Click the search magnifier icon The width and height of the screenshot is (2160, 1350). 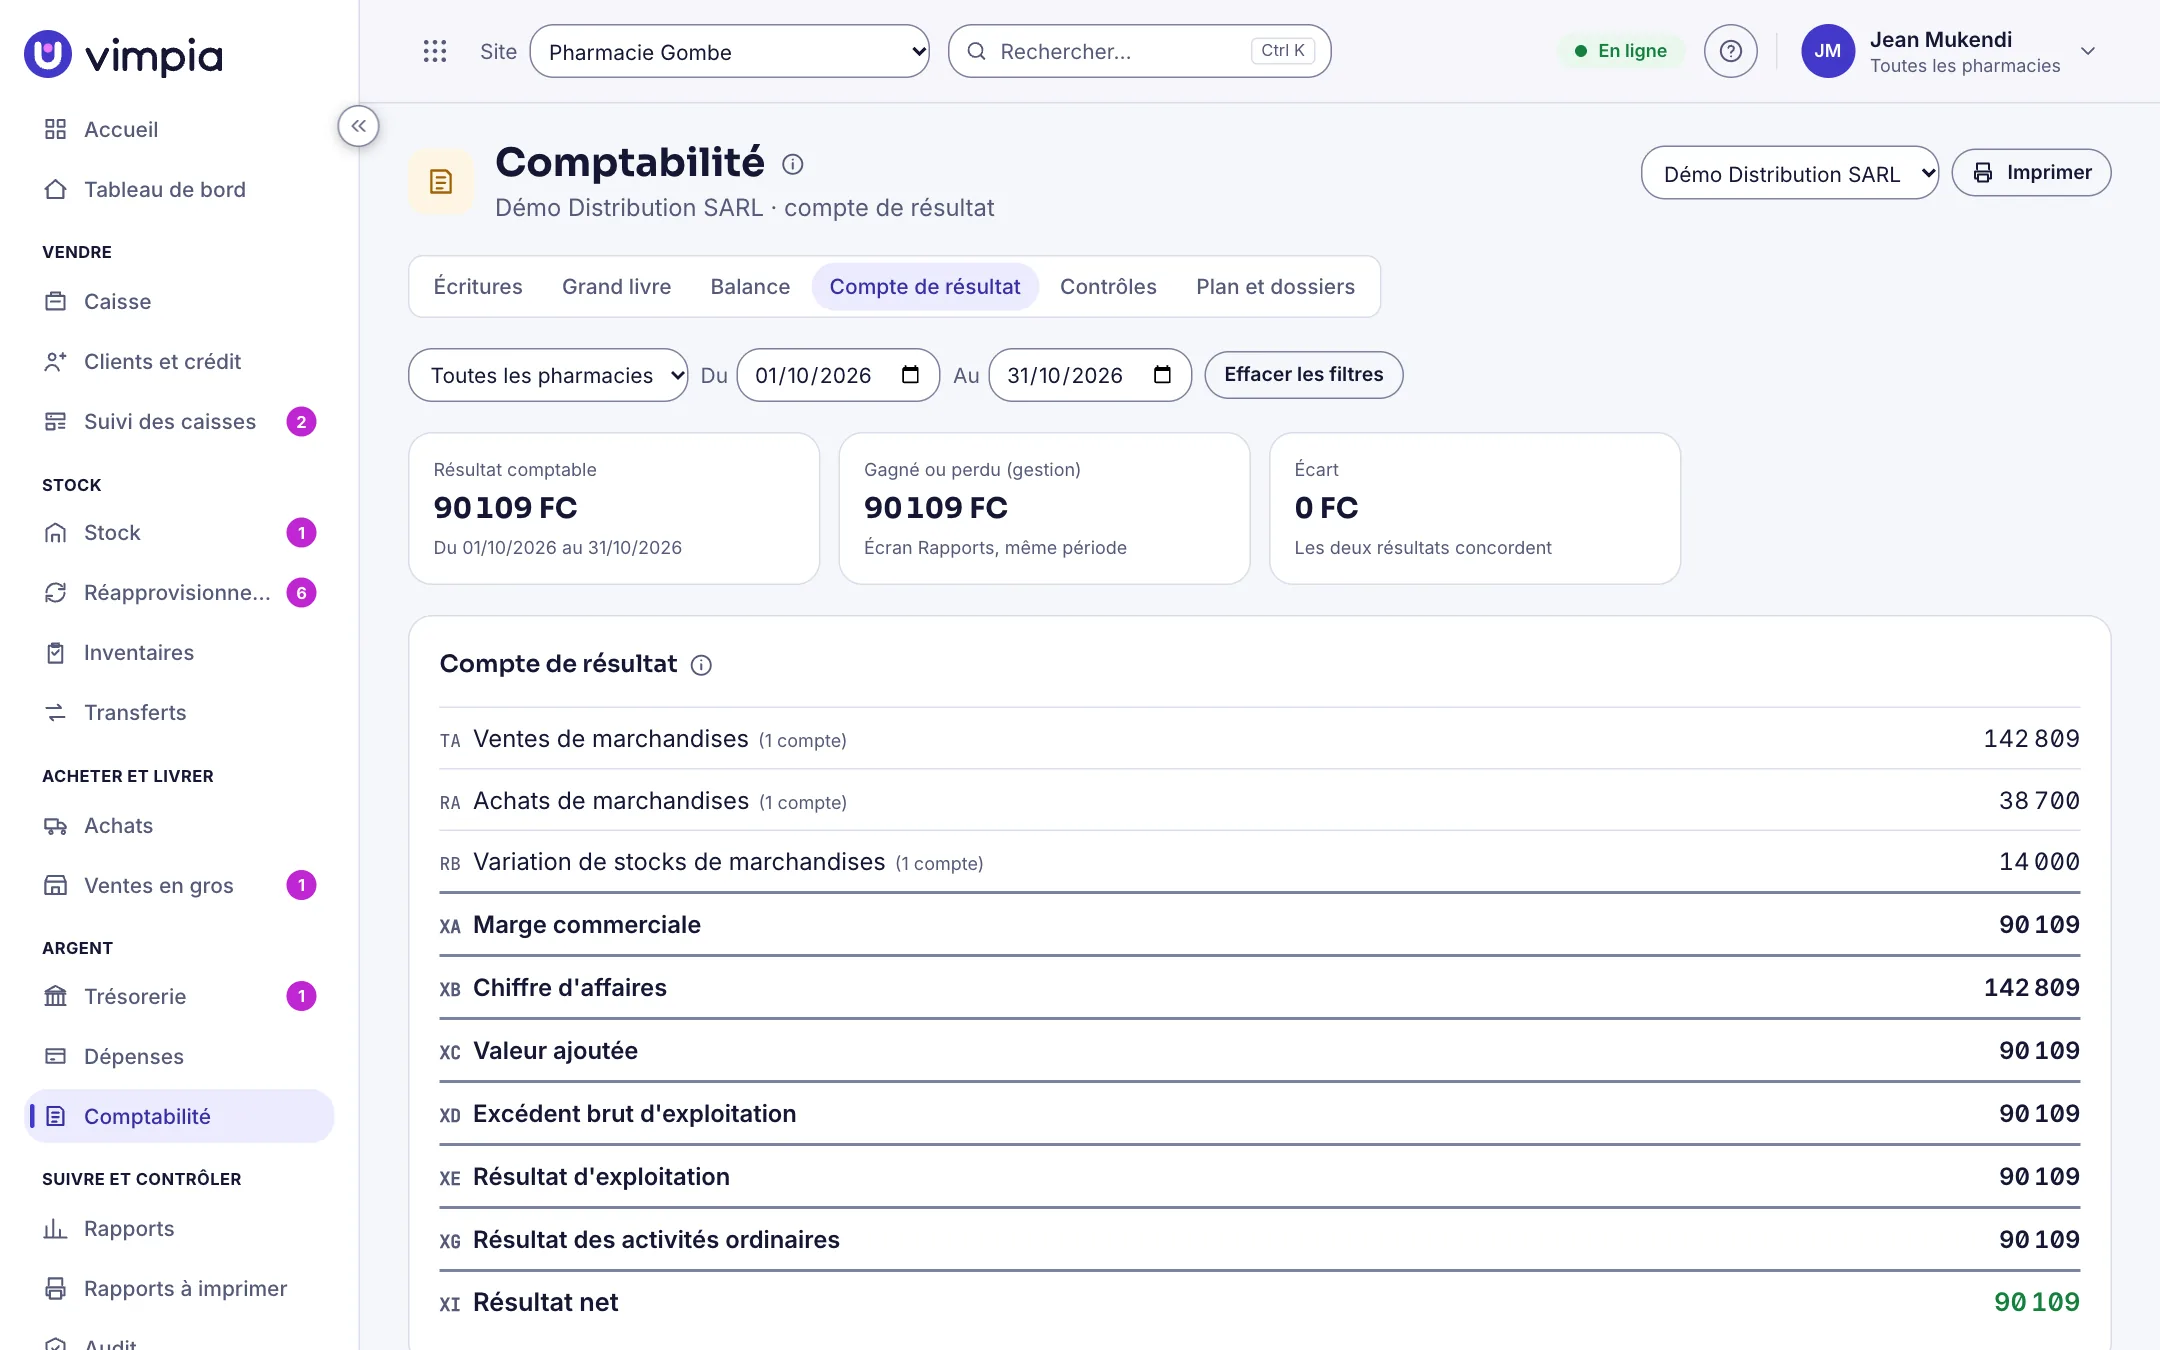click(x=976, y=51)
